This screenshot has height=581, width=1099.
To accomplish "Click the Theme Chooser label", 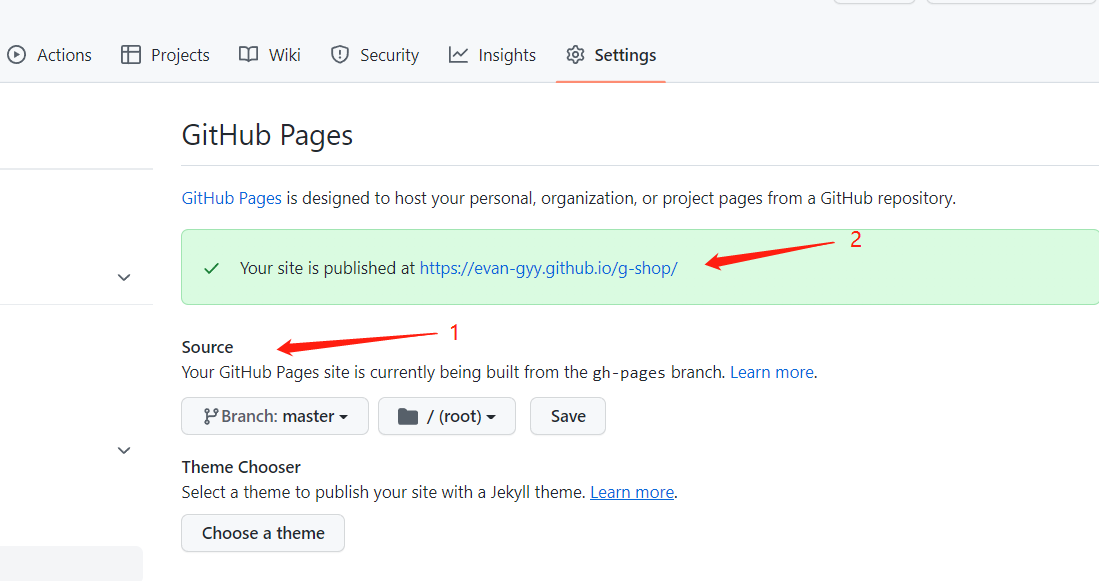I will [241, 467].
